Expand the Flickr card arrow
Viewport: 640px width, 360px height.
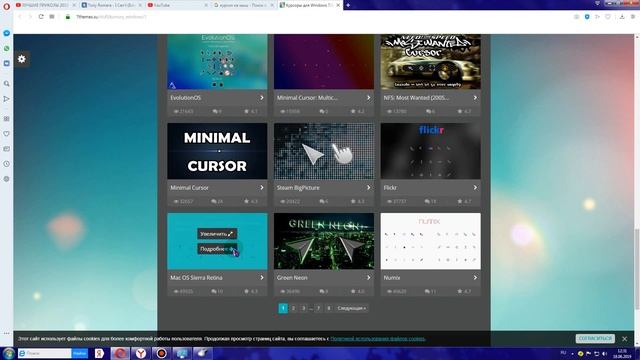(475, 188)
